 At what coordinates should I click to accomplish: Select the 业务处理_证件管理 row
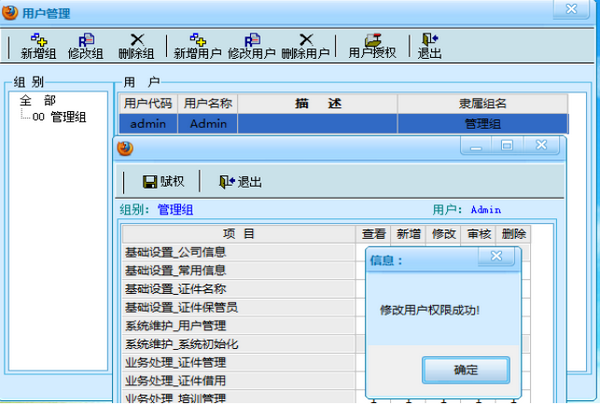(x=239, y=363)
